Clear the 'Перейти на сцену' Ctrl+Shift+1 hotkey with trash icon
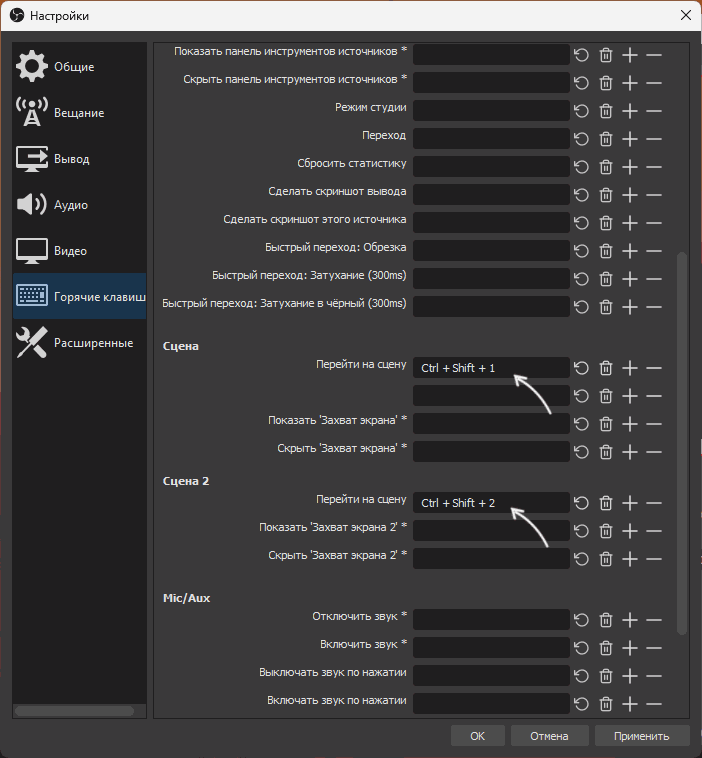Screen dimensions: 702x758 tap(605, 368)
